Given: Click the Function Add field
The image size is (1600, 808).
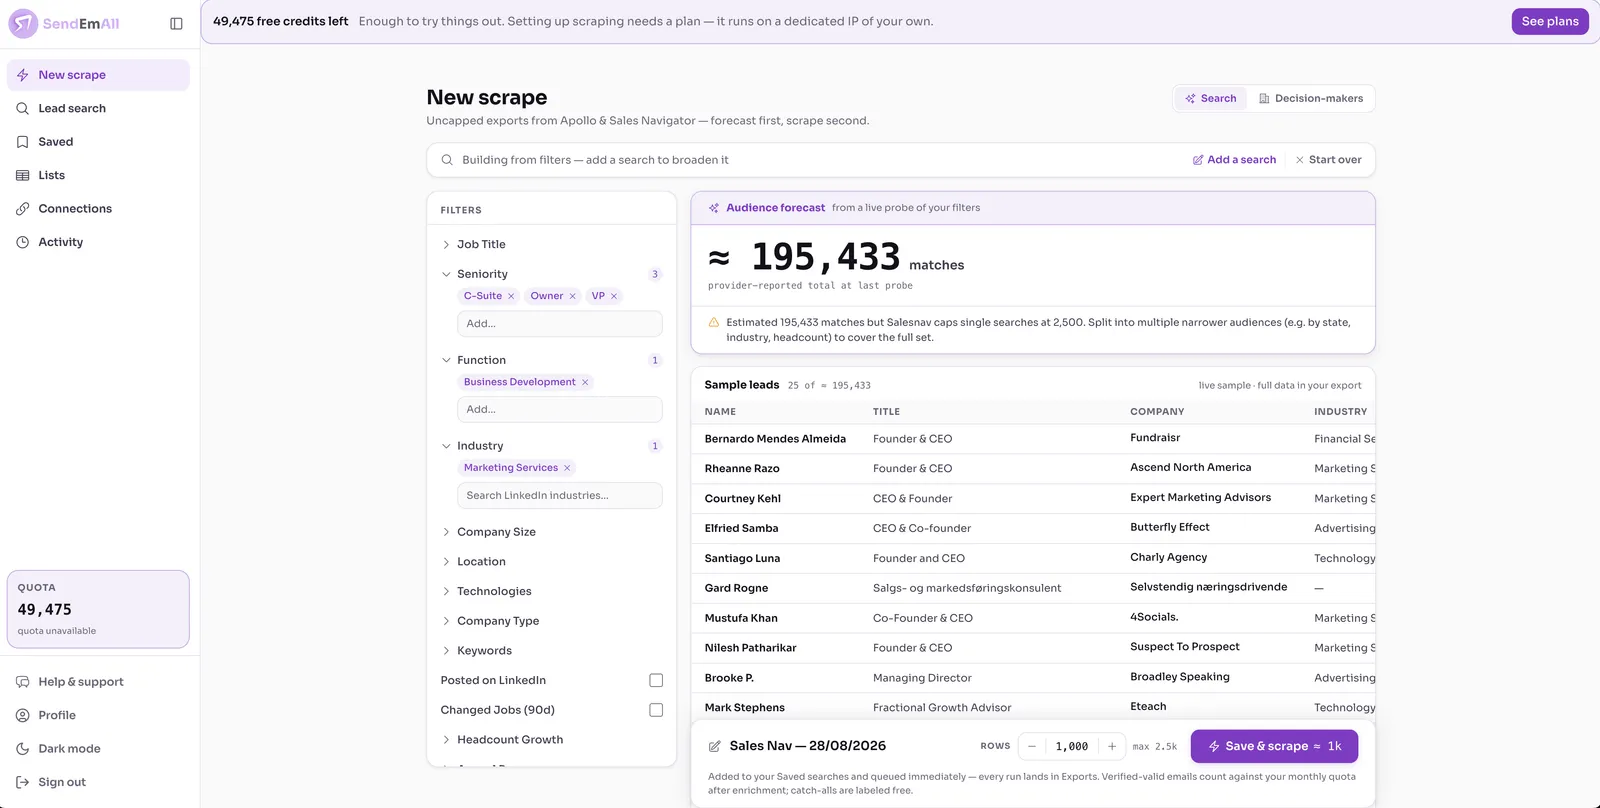Looking at the screenshot, I should point(559,410).
